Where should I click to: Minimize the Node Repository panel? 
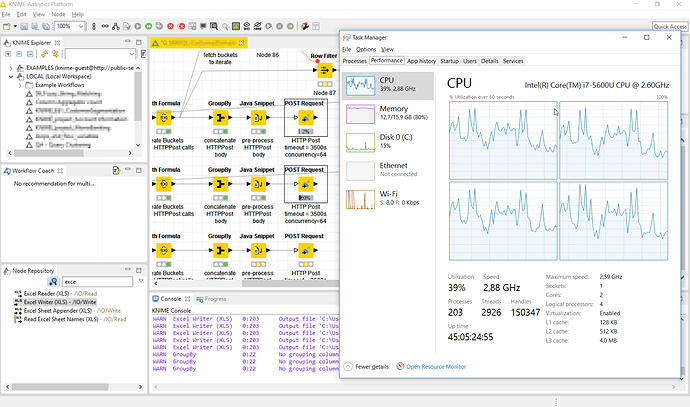tap(128, 270)
